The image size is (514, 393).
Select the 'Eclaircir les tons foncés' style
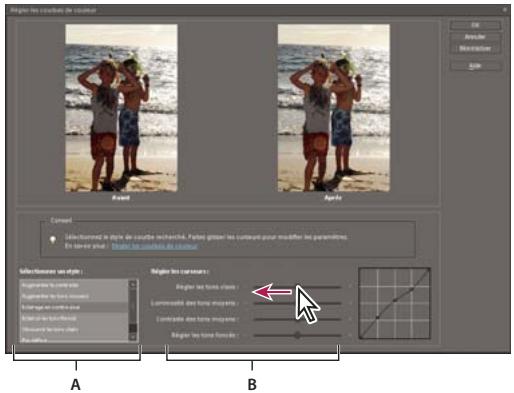(74, 318)
